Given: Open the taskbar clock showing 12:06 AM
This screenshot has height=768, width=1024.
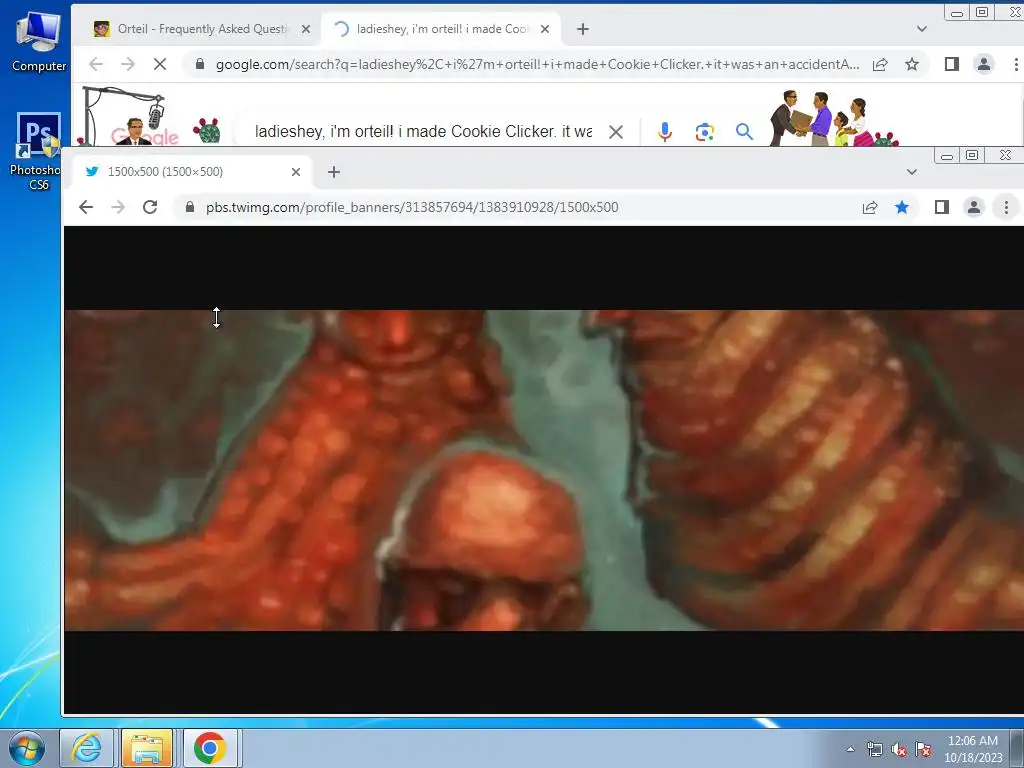Looking at the screenshot, I should 973,749.
